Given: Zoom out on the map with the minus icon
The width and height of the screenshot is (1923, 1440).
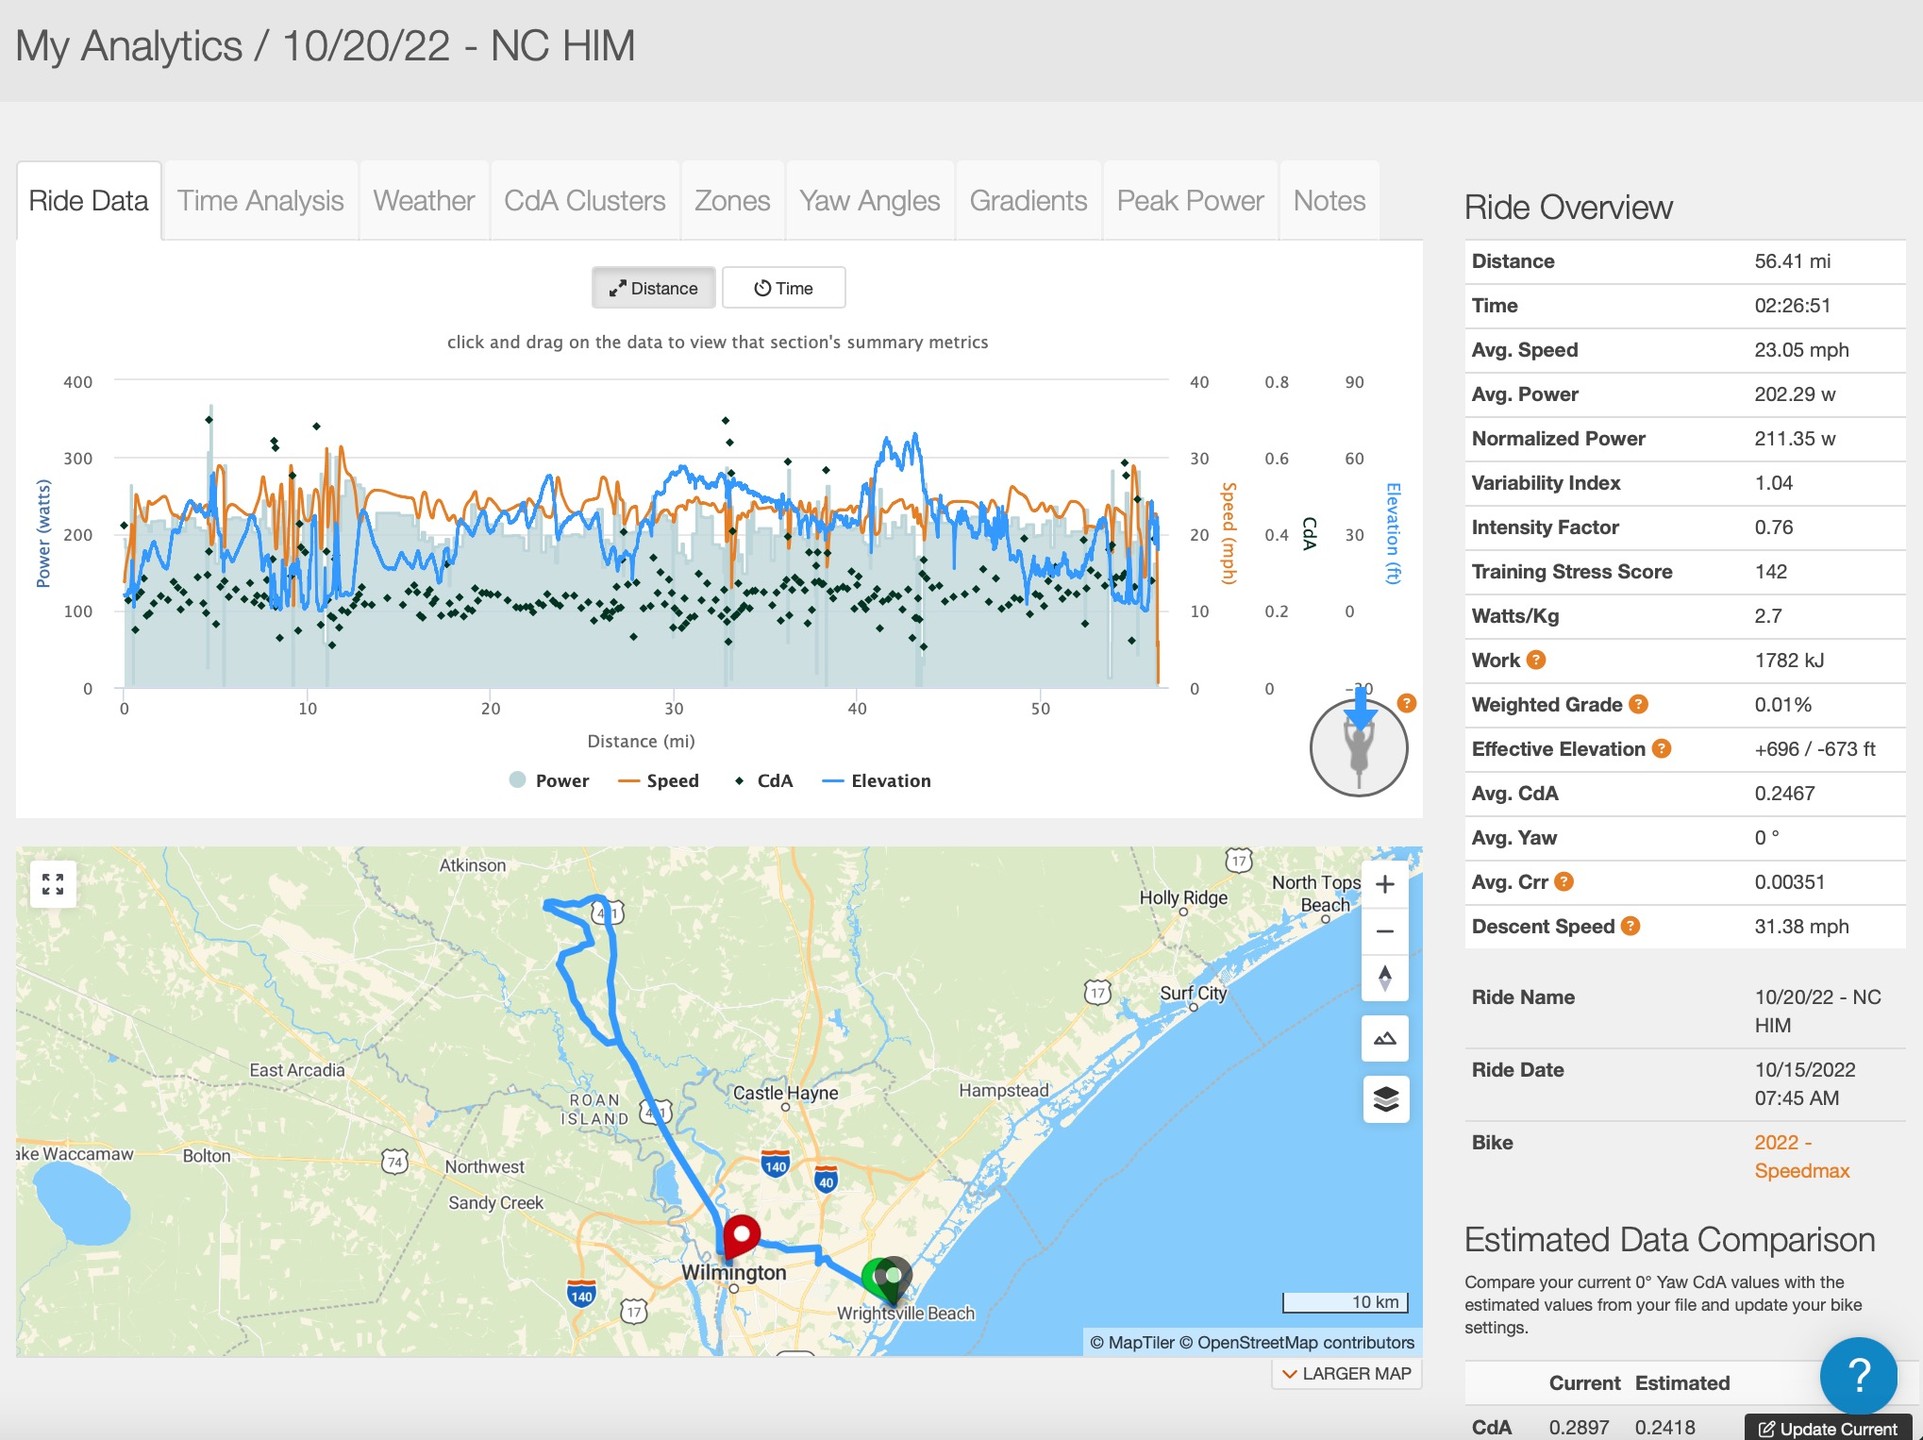Looking at the screenshot, I should (1385, 931).
